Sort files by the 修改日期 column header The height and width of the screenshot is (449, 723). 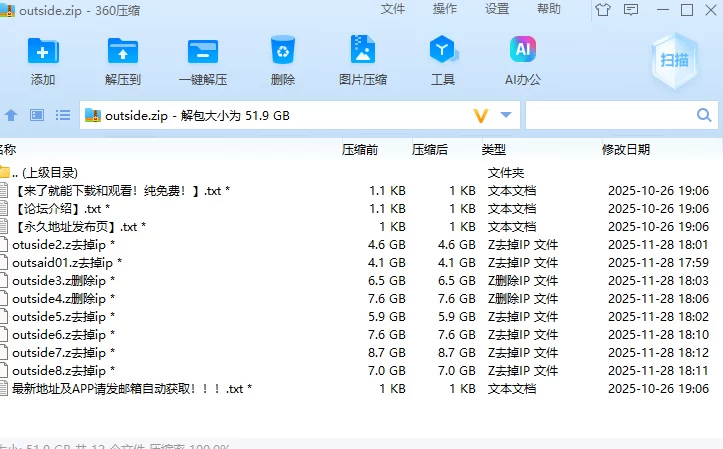625,149
